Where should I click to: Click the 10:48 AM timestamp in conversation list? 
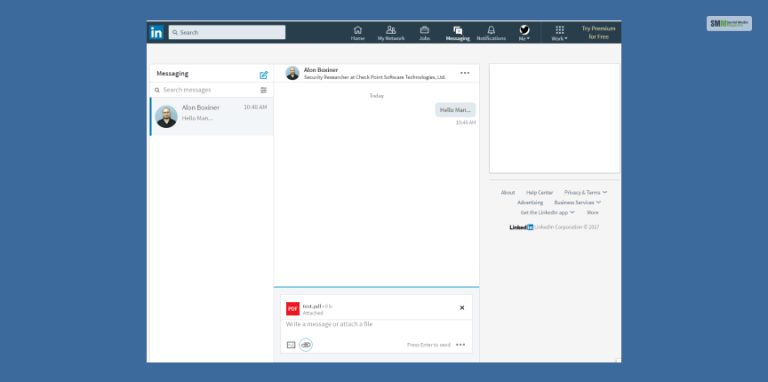[x=255, y=107]
